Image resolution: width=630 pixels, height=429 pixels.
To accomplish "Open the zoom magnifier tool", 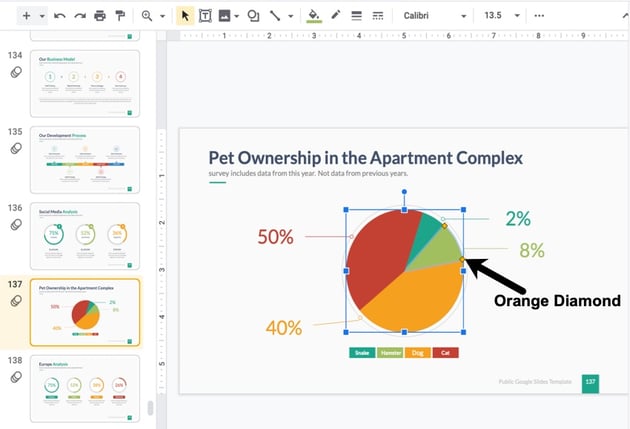I will 147,16.
